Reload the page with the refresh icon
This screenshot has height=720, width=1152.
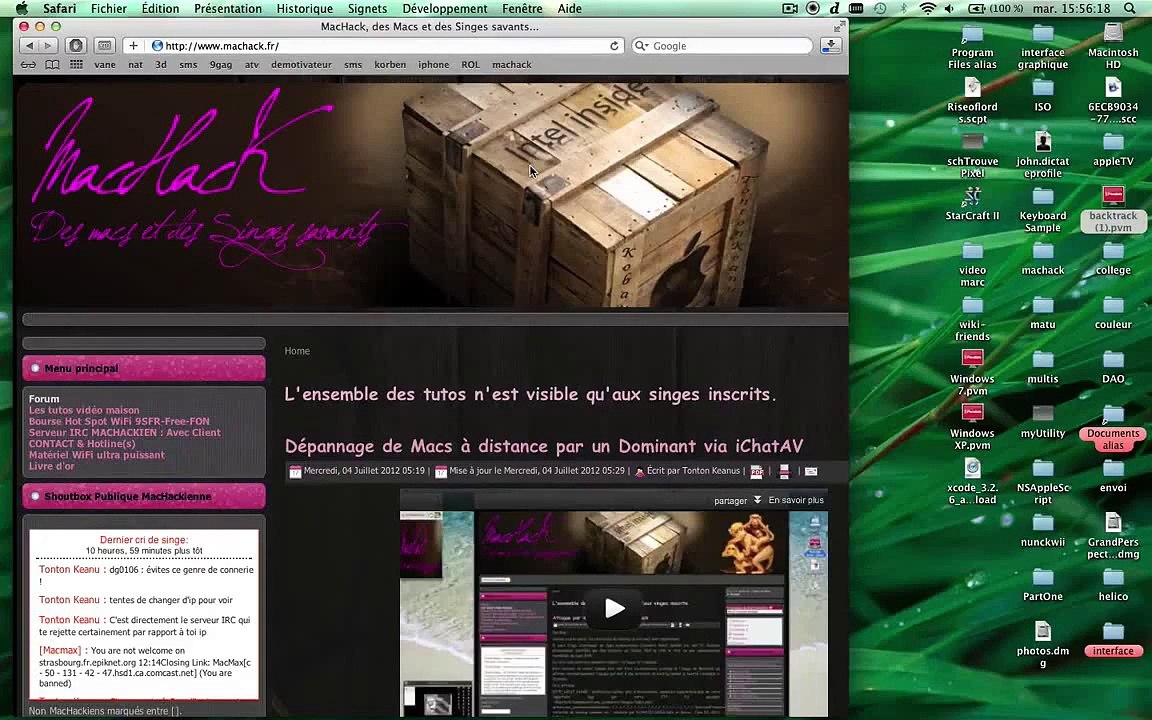coord(614,46)
